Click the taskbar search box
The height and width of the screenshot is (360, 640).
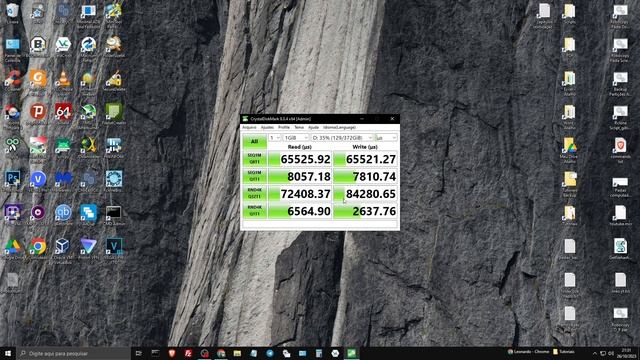pyautogui.click(x=73, y=353)
